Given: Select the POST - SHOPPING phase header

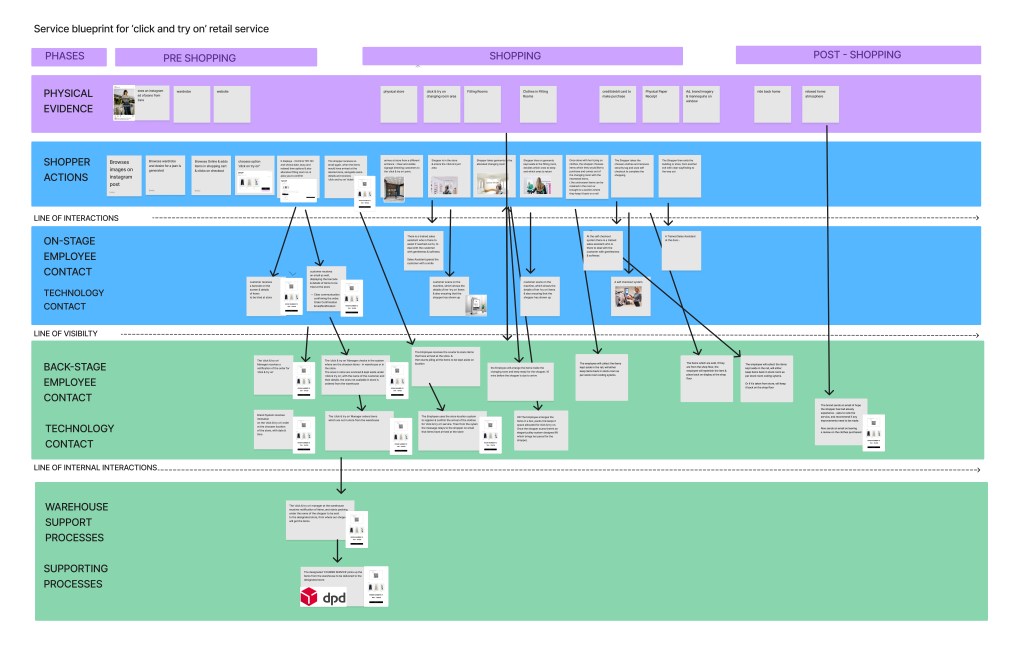Looking at the screenshot, I should pos(857,55).
